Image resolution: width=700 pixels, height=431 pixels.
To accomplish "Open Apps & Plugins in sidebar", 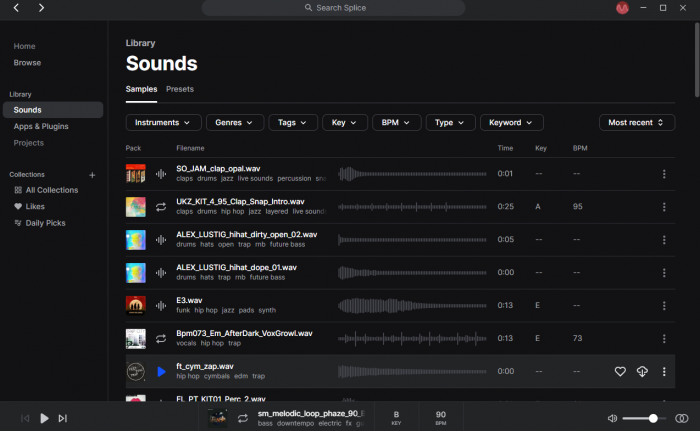I will click(x=41, y=126).
